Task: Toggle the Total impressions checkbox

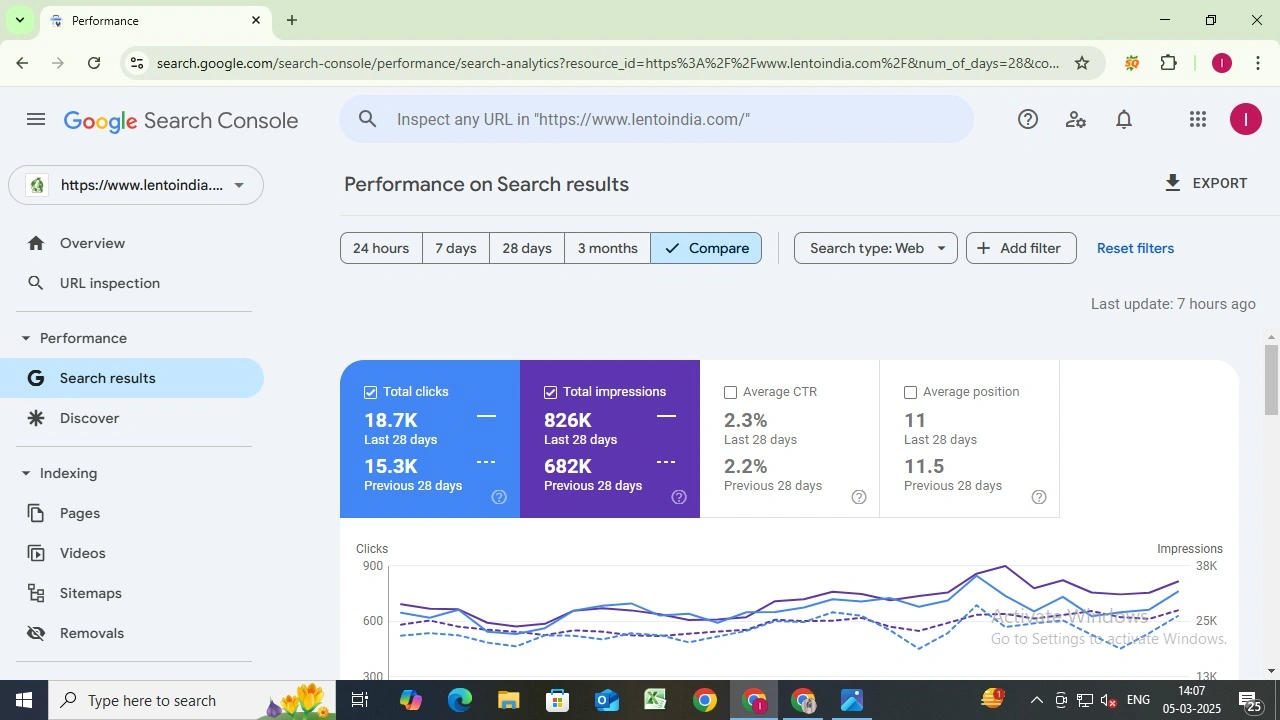Action: 551,392
